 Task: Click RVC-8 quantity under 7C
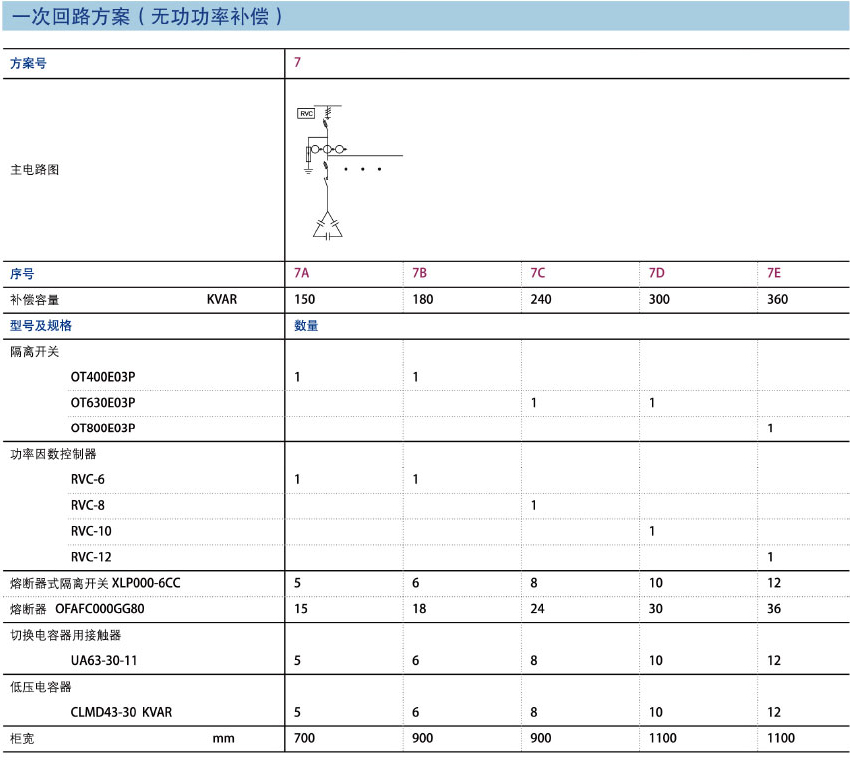click(533, 505)
